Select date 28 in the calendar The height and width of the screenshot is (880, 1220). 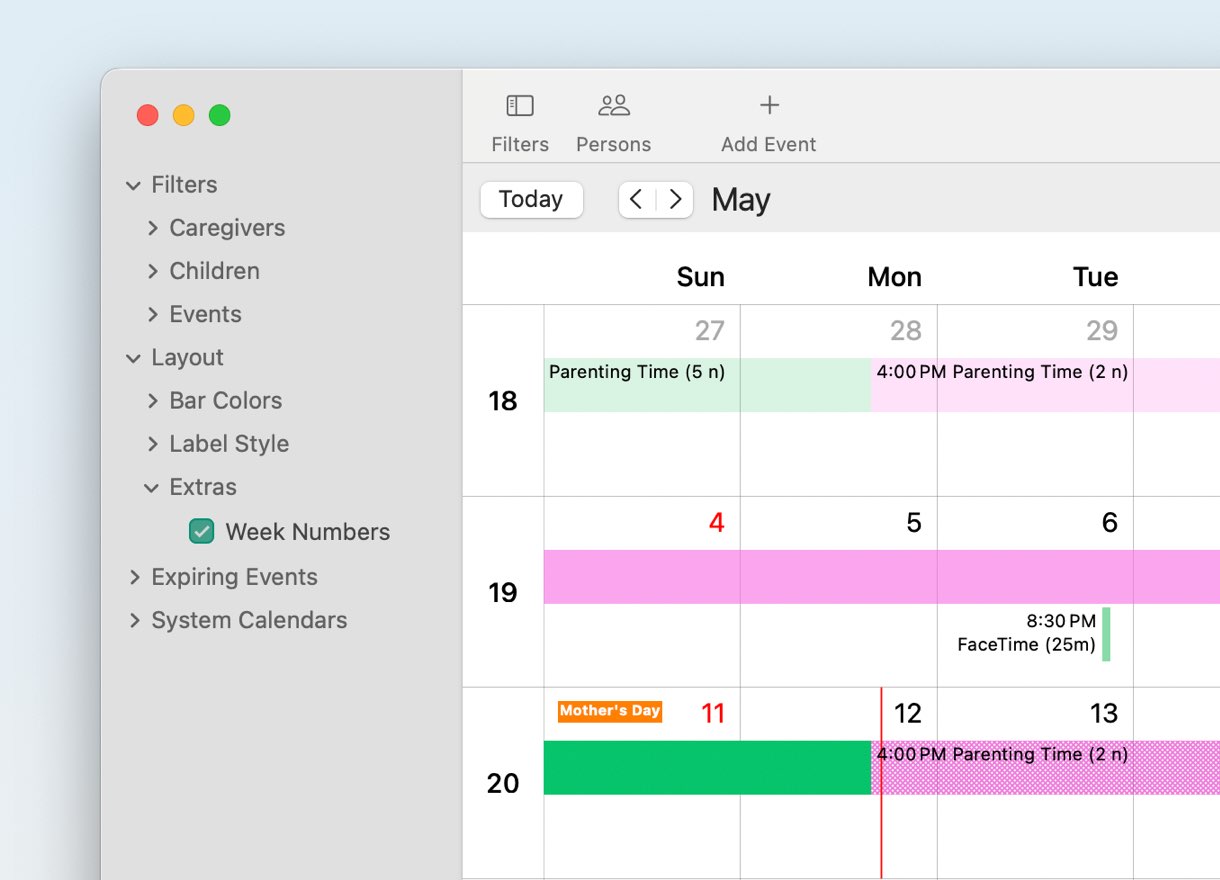coord(906,331)
